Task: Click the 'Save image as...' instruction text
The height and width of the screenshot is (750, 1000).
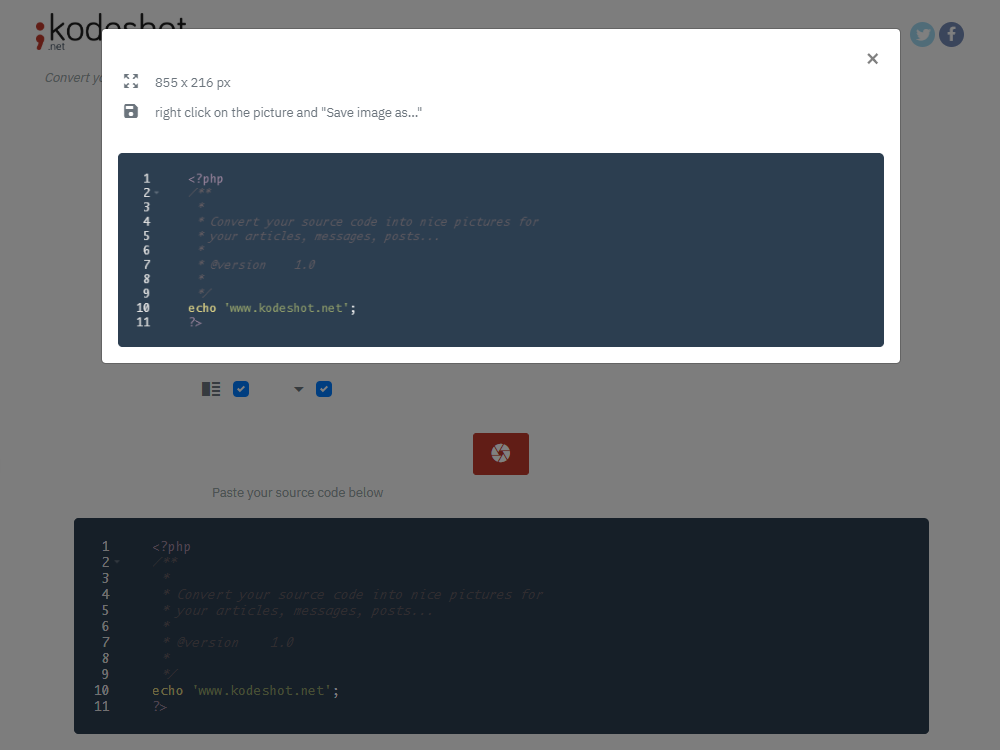Action: pyautogui.click(x=288, y=112)
